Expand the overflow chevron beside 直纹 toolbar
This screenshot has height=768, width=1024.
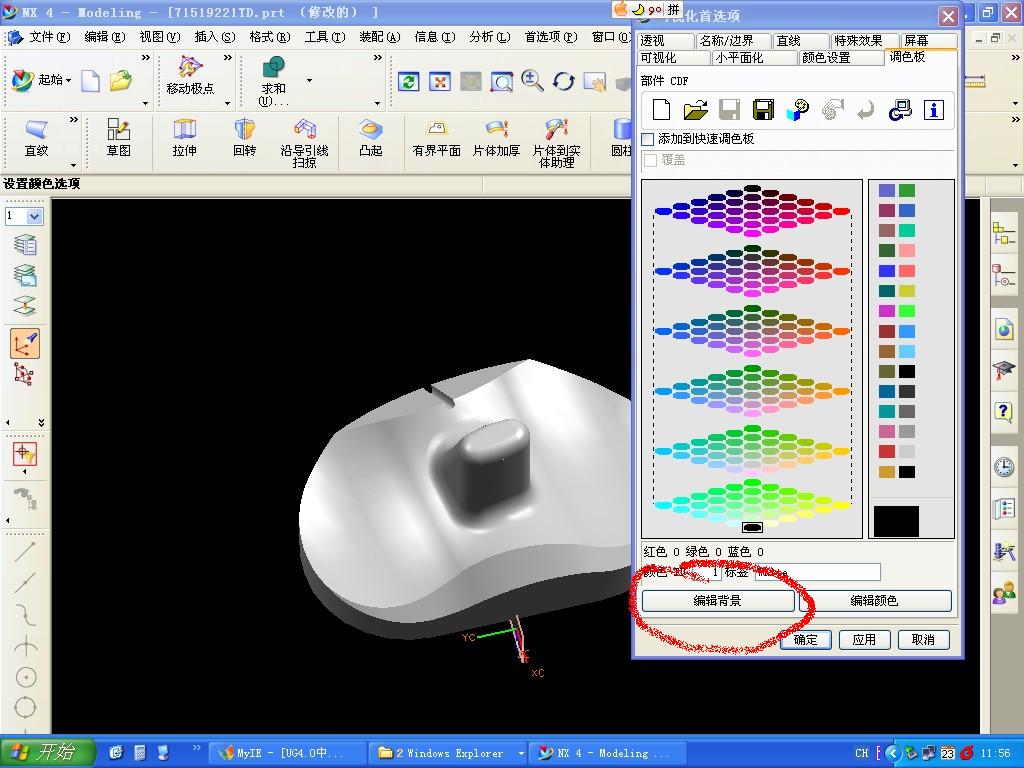[x=74, y=120]
